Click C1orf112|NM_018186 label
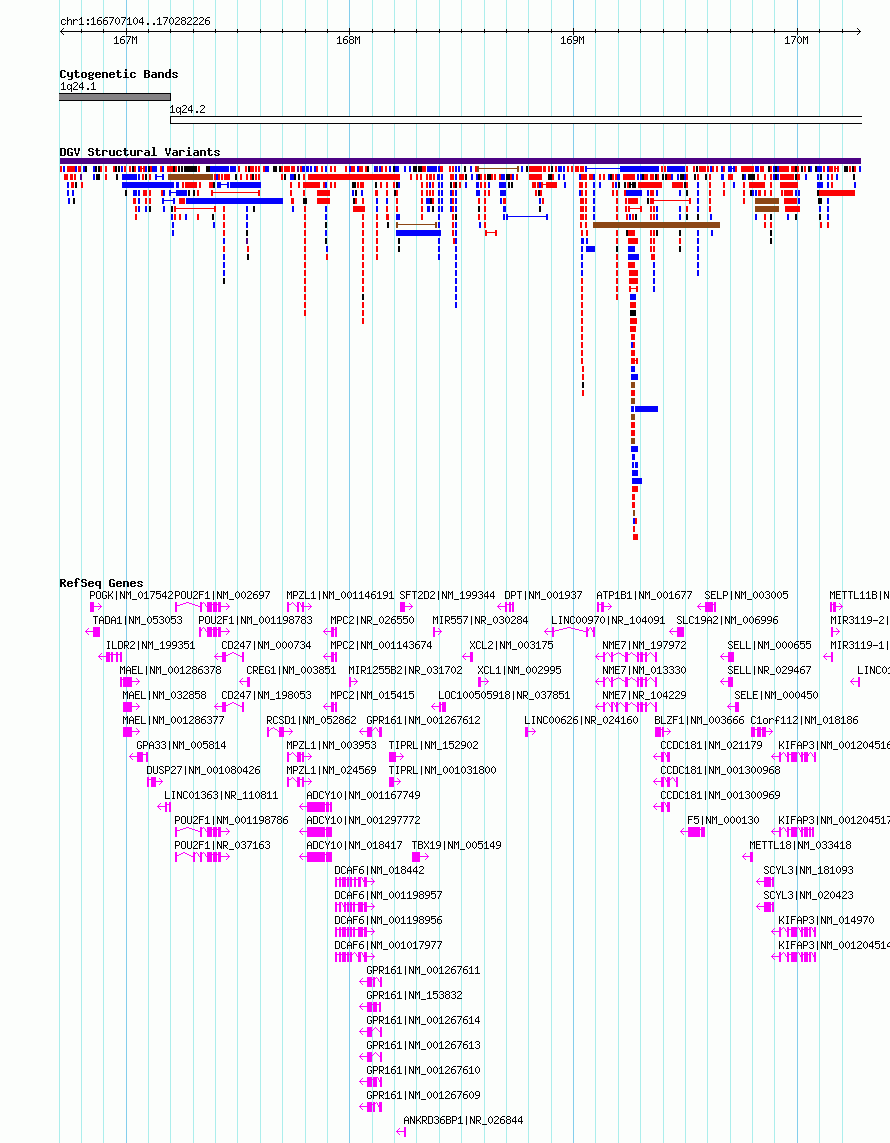Viewport: 890px width, 1143px height. (x=804, y=720)
